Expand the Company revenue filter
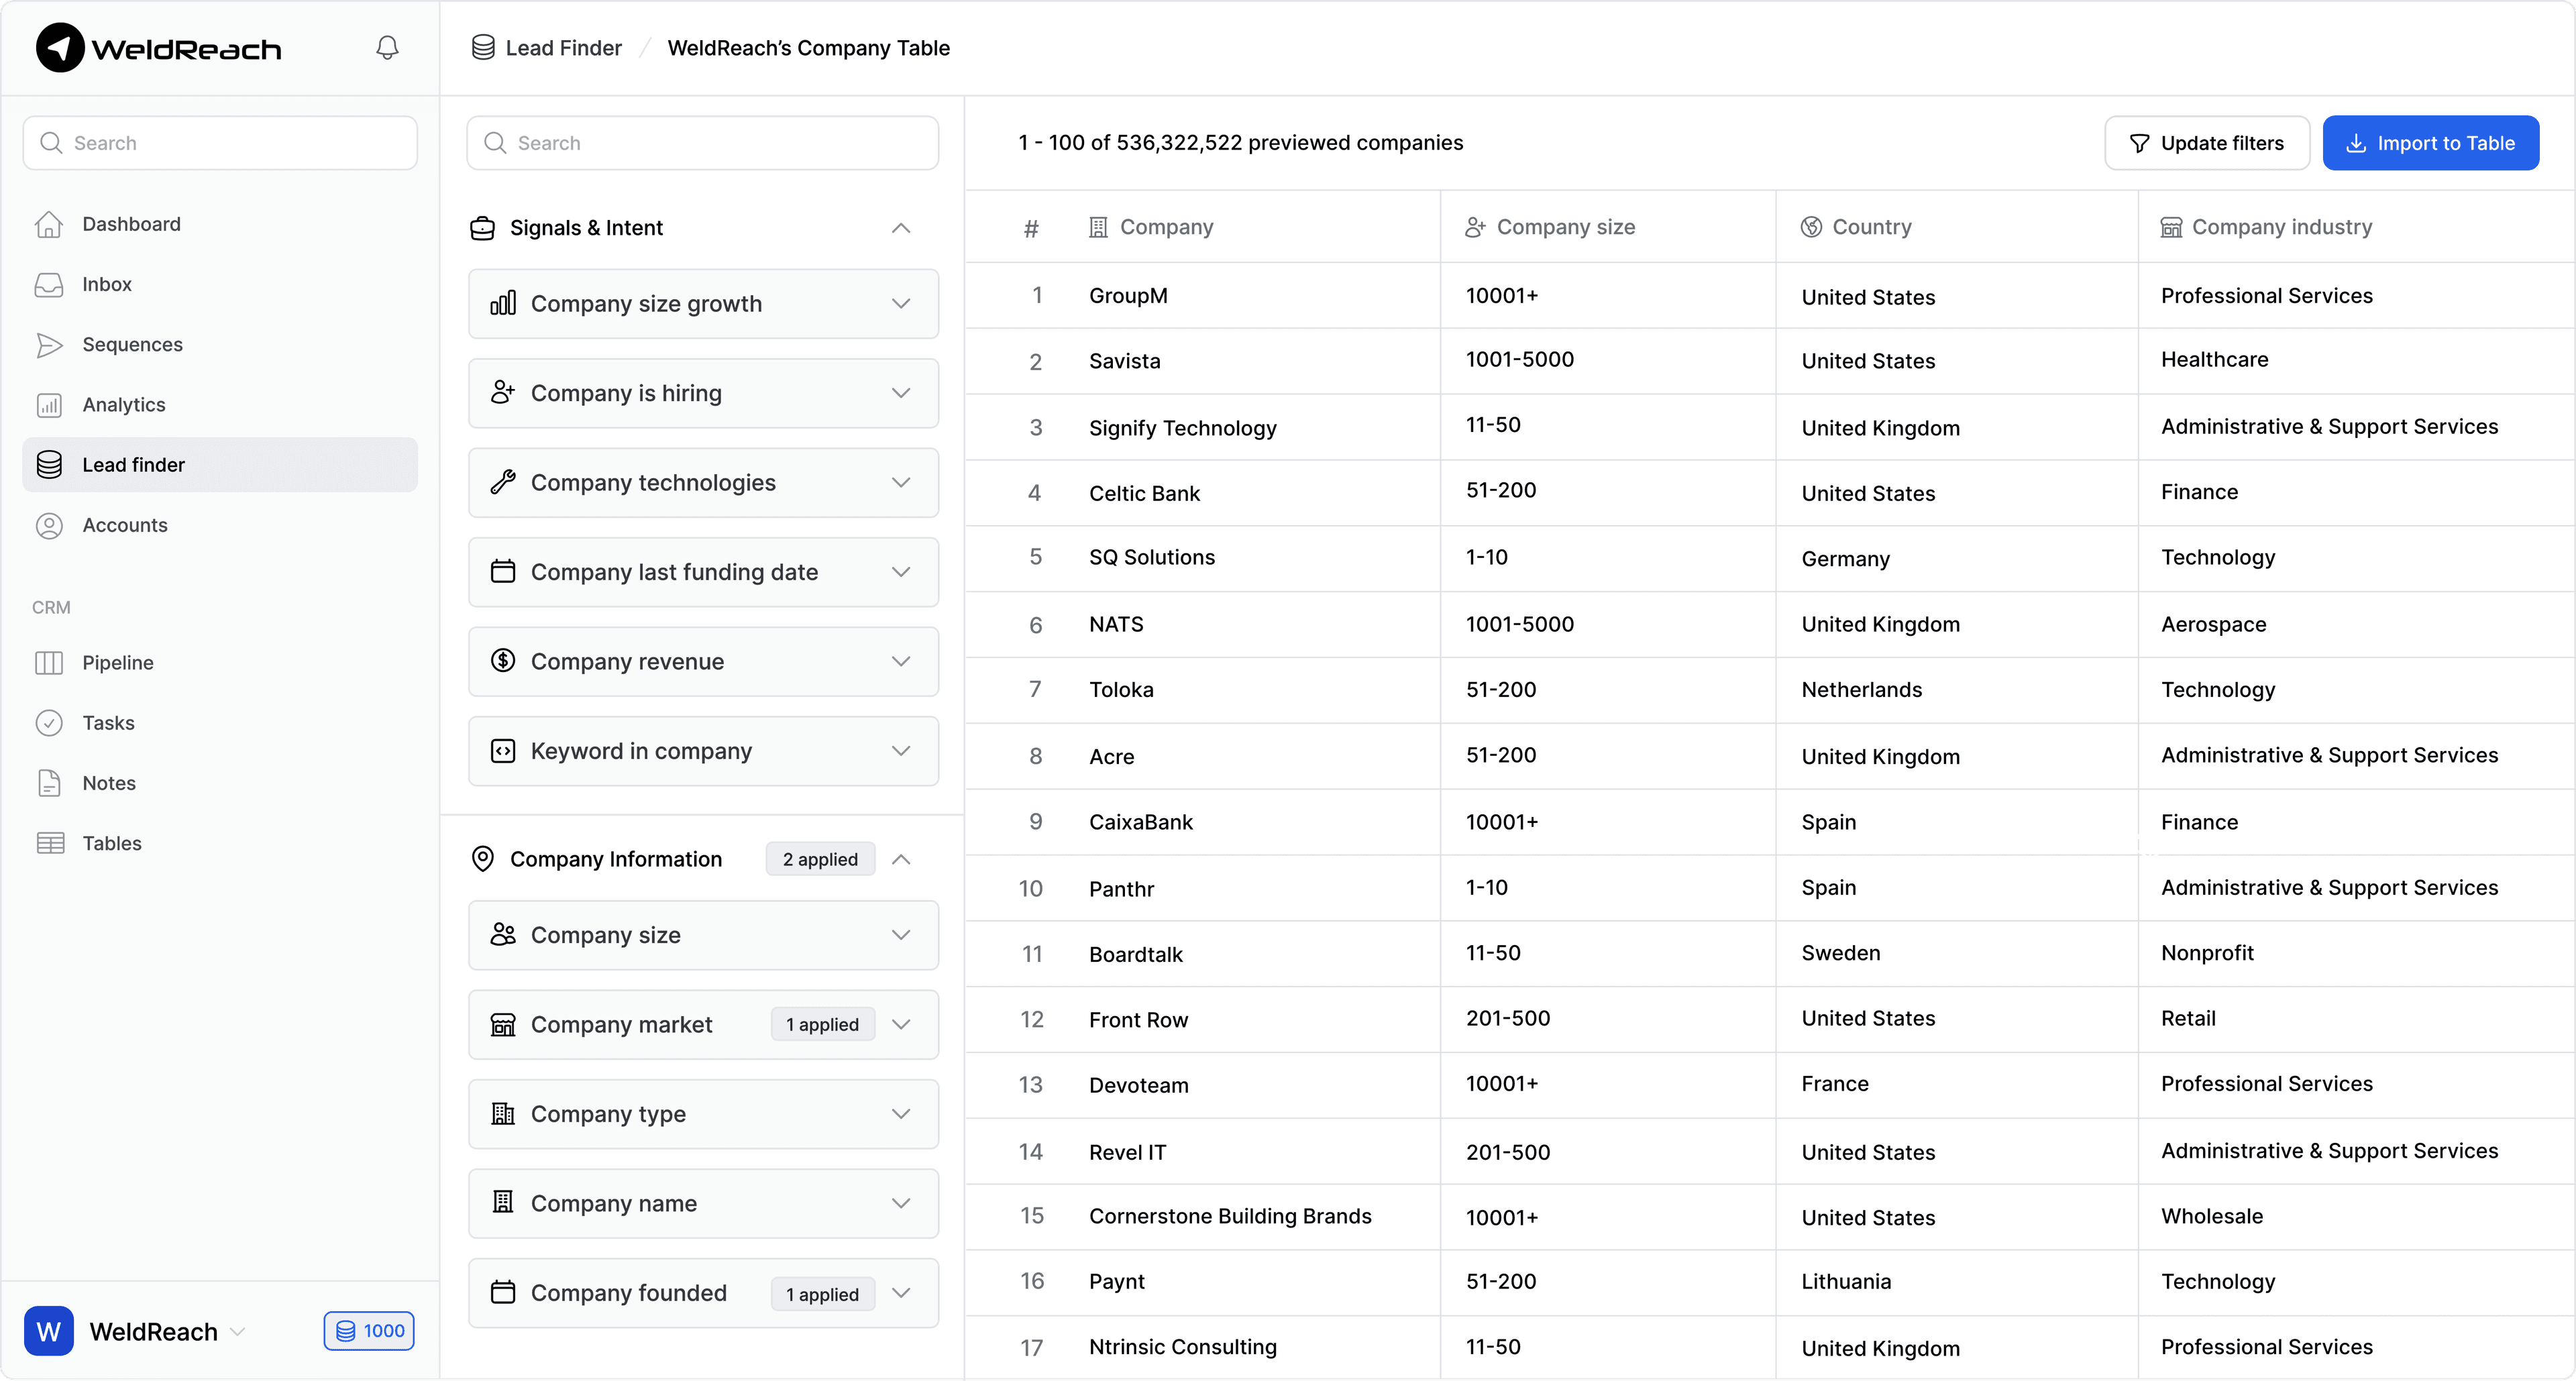 point(901,661)
